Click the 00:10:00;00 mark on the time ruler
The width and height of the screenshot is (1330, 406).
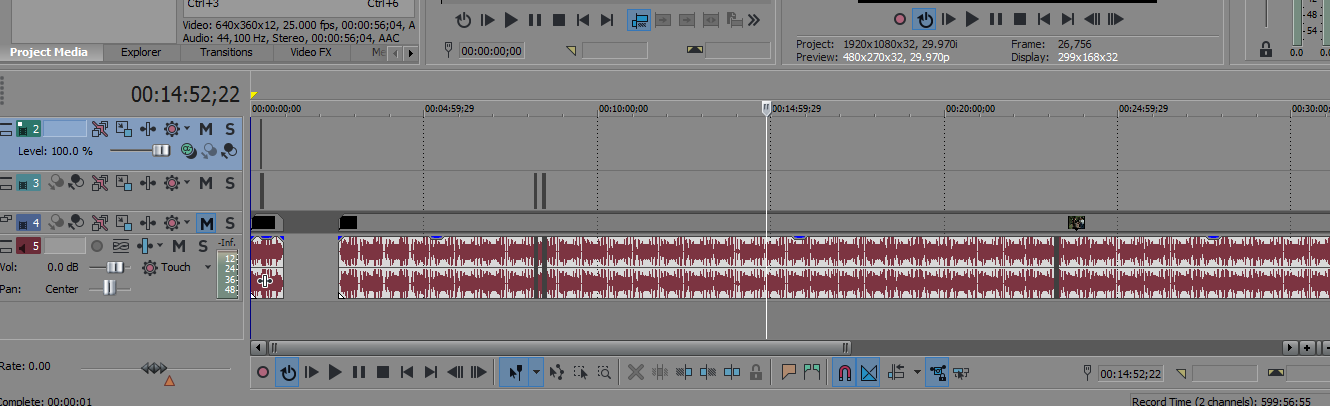624,108
